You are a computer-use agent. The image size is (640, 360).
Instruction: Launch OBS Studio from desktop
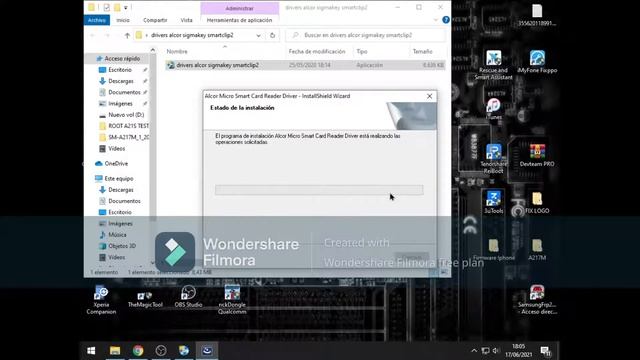click(188, 296)
